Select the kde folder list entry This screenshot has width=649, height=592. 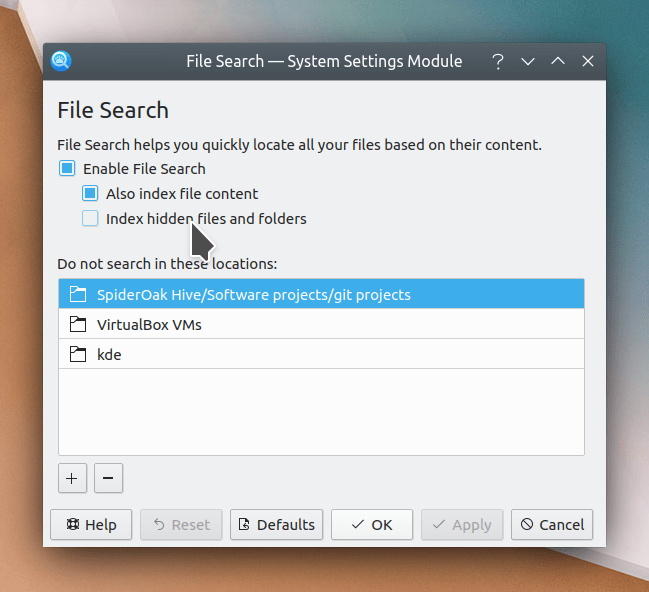(x=320, y=354)
